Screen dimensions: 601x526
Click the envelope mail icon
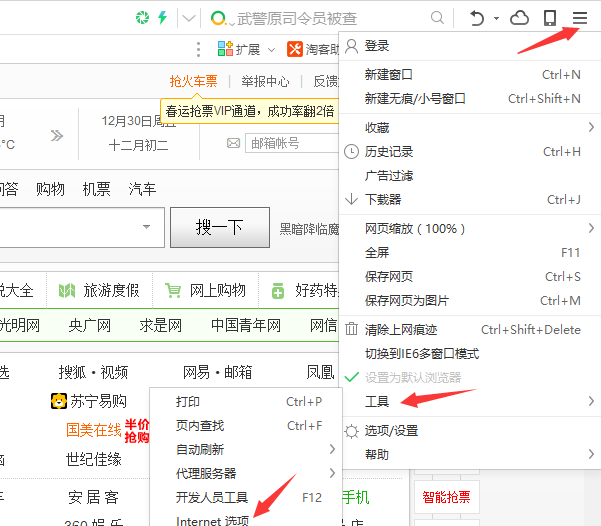point(233,143)
